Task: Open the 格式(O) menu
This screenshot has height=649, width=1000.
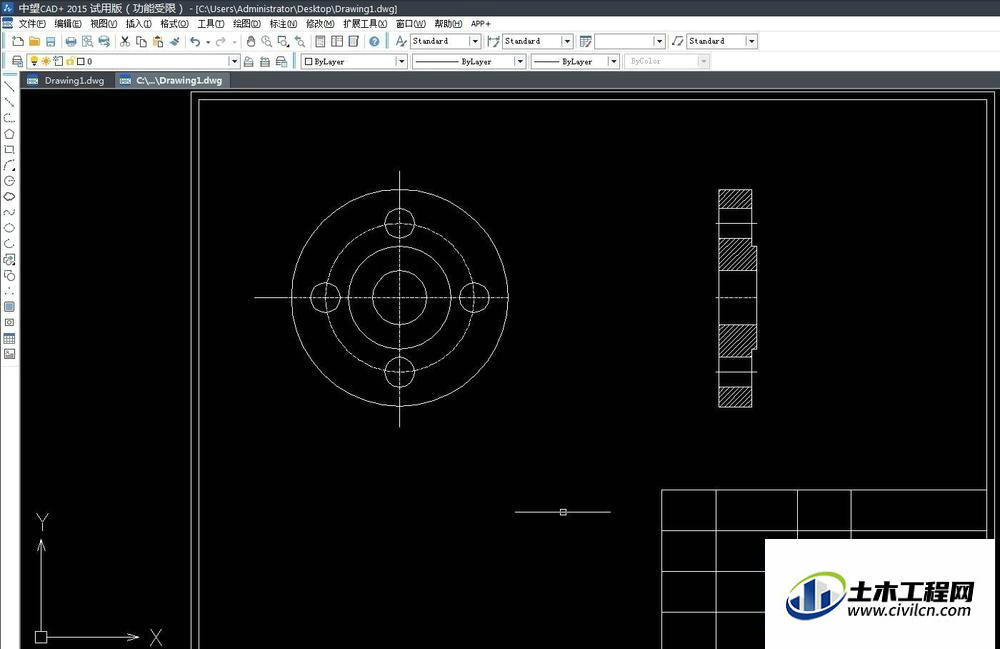Action: point(174,24)
